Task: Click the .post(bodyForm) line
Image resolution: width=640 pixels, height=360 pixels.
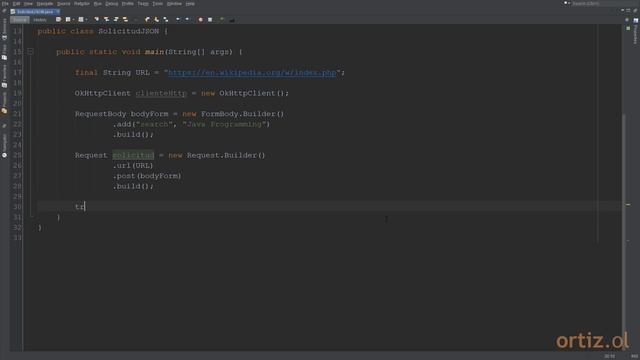Action: tap(147, 176)
